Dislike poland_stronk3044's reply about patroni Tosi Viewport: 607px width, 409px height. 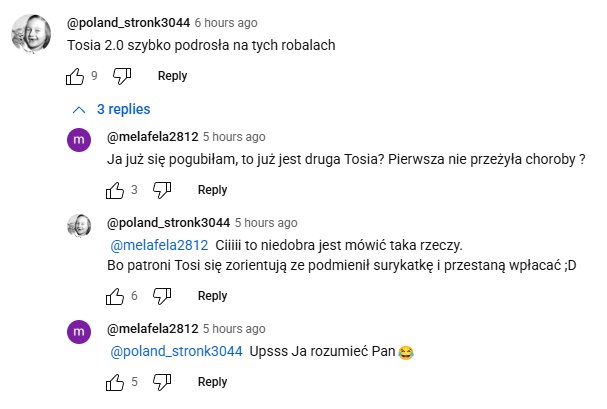point(162,296)
